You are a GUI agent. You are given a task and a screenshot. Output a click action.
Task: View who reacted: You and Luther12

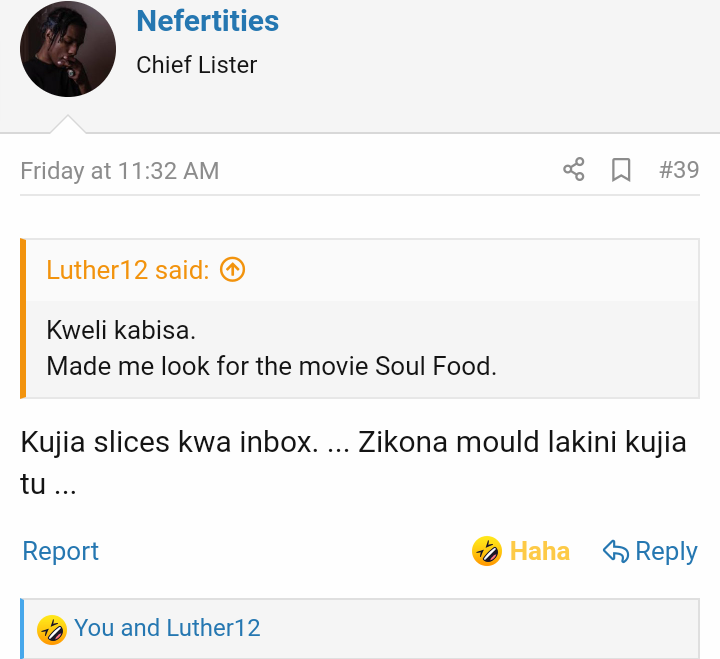coord(167,628)
